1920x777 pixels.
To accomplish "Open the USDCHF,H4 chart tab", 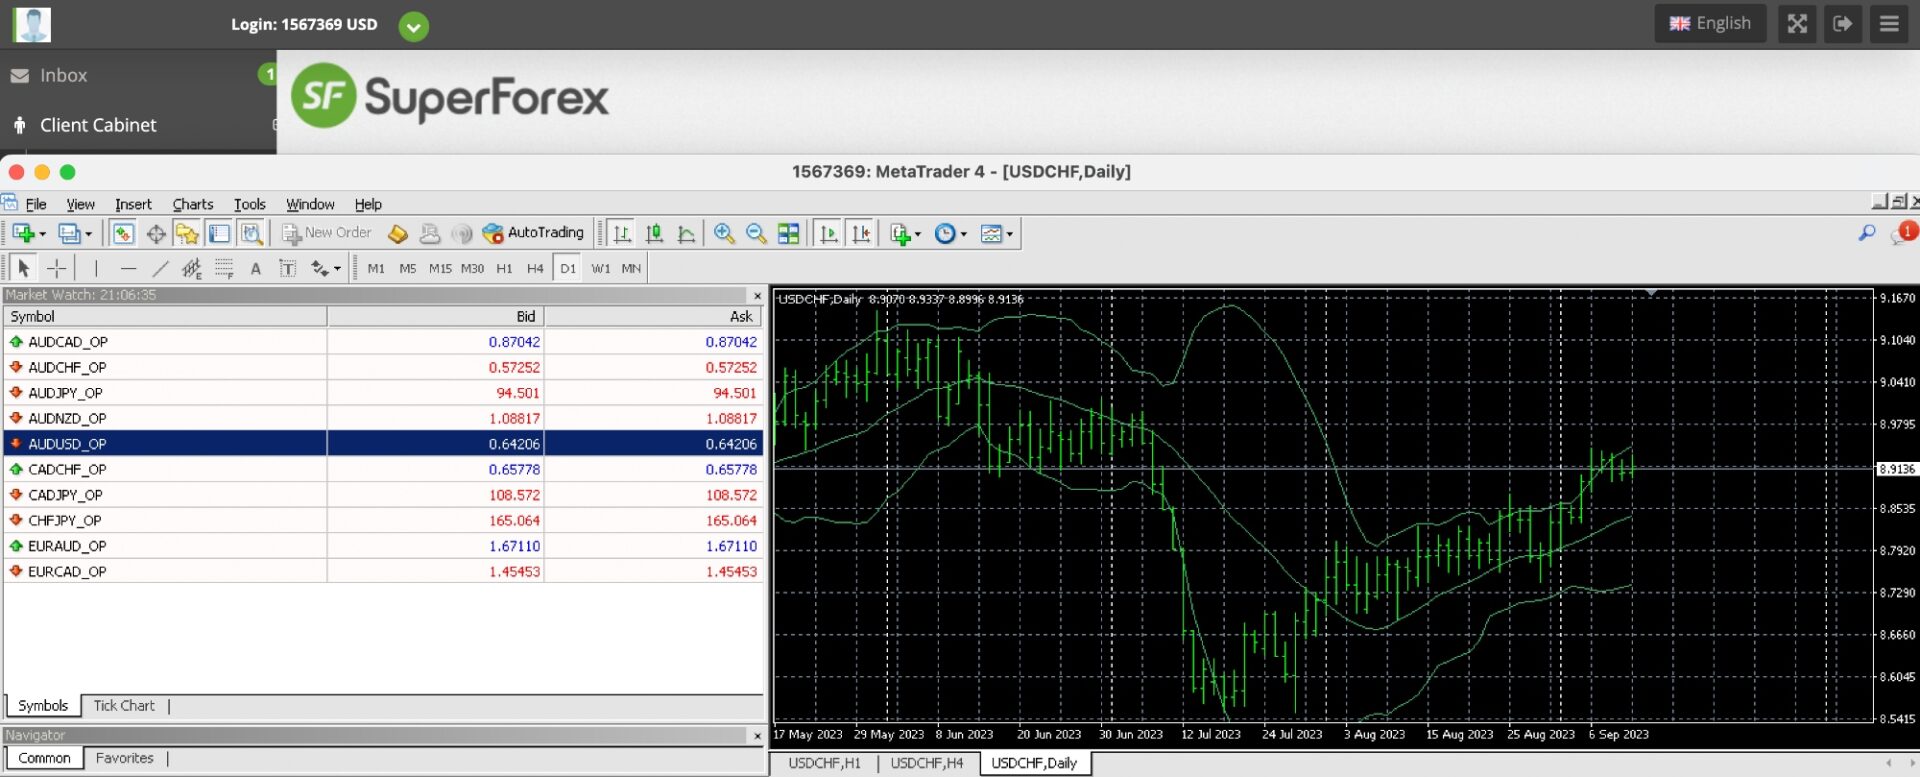I will click(927, 763).
